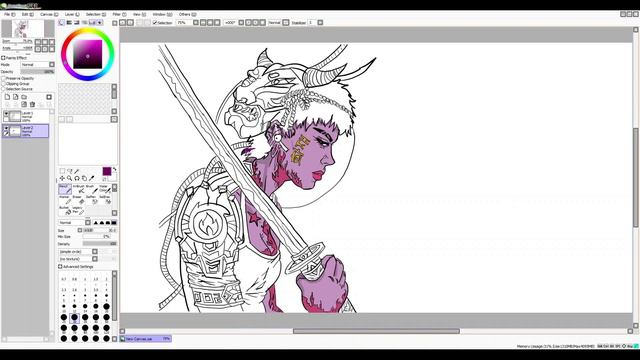Pick the rectangular selection tool
This screenshot has width=640, height=360.
tap(62, 171)
